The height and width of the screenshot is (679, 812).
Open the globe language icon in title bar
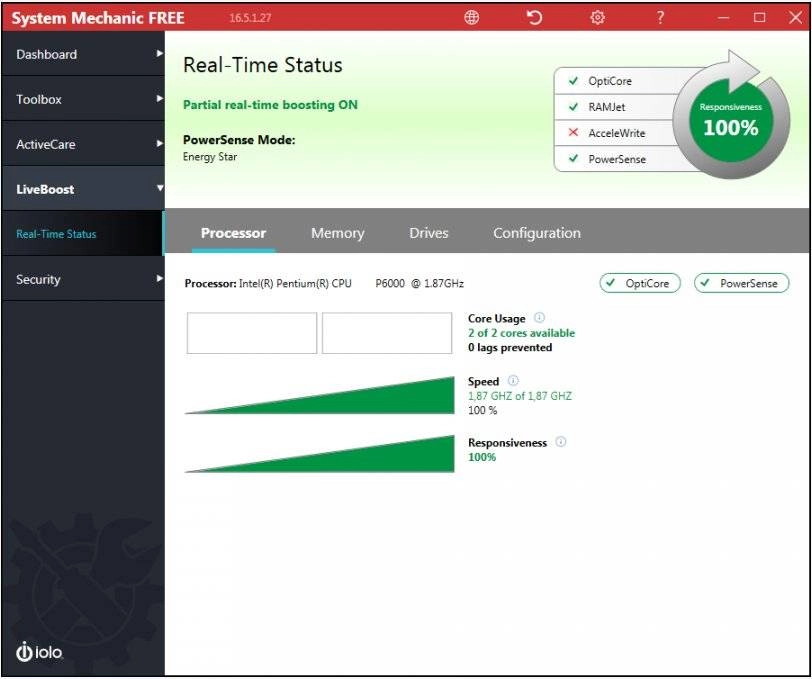pyautogui.click(x=471, y=18)
